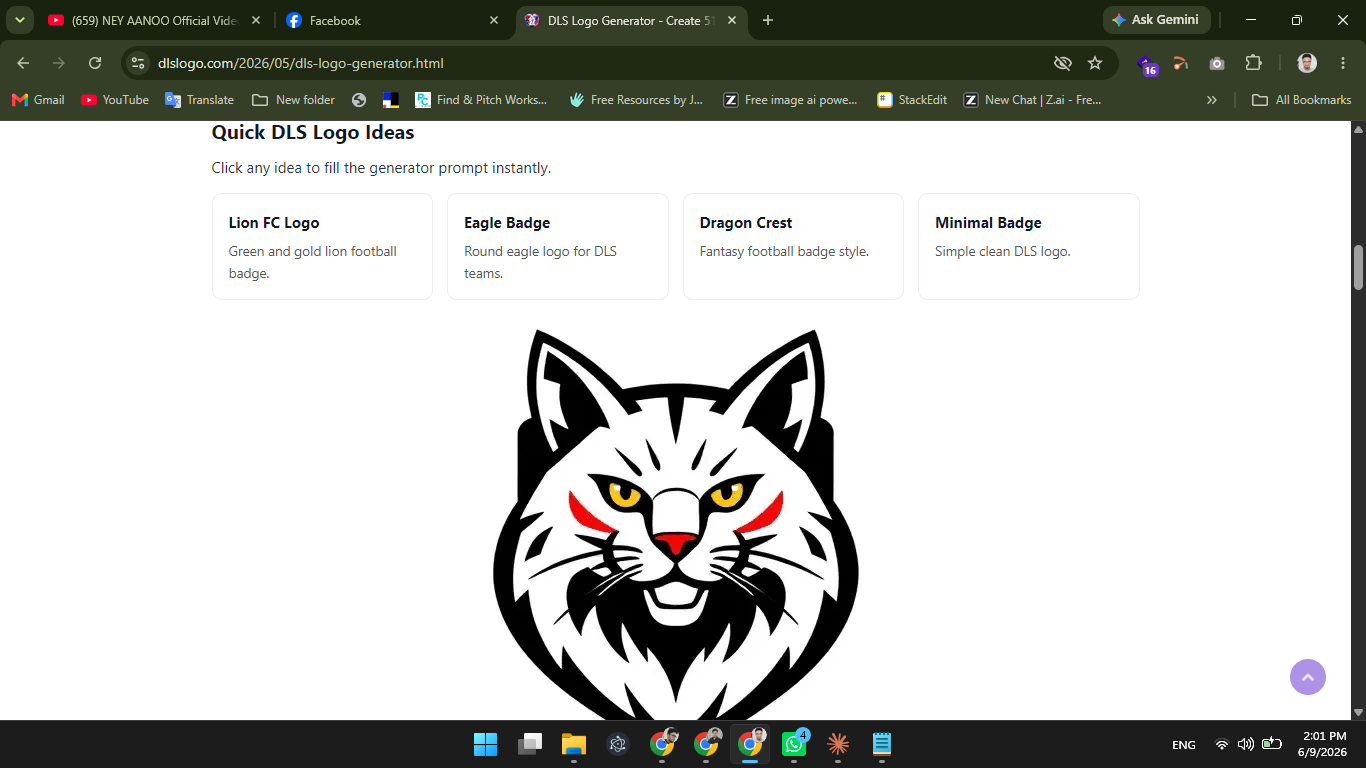The height and width of the screenshot is (768, 1366).
Task: Click Ask Gemini button
Action: tap(1157, 20)
